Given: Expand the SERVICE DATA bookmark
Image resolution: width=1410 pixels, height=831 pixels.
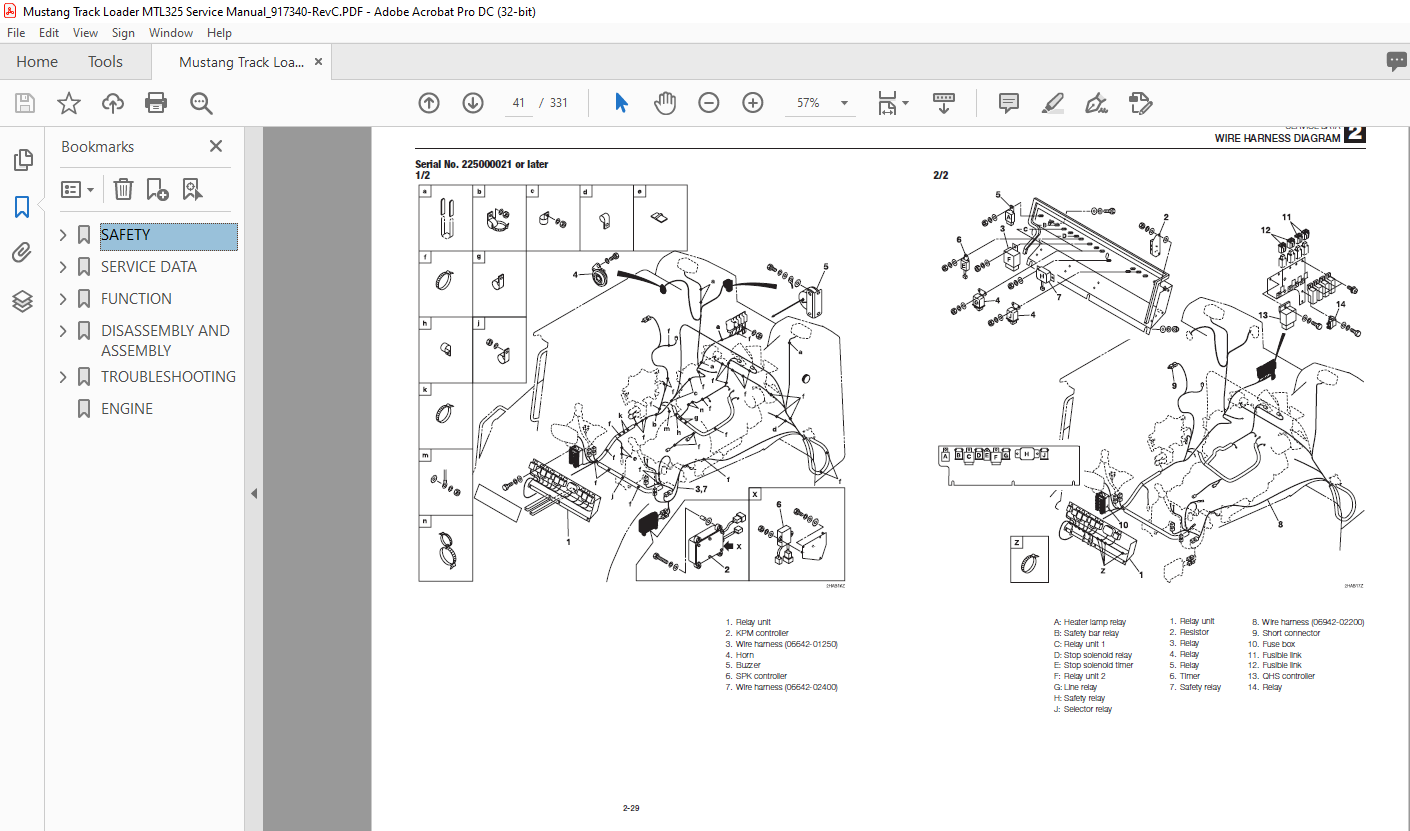Looking at the screenshot, I should [63, 267].
